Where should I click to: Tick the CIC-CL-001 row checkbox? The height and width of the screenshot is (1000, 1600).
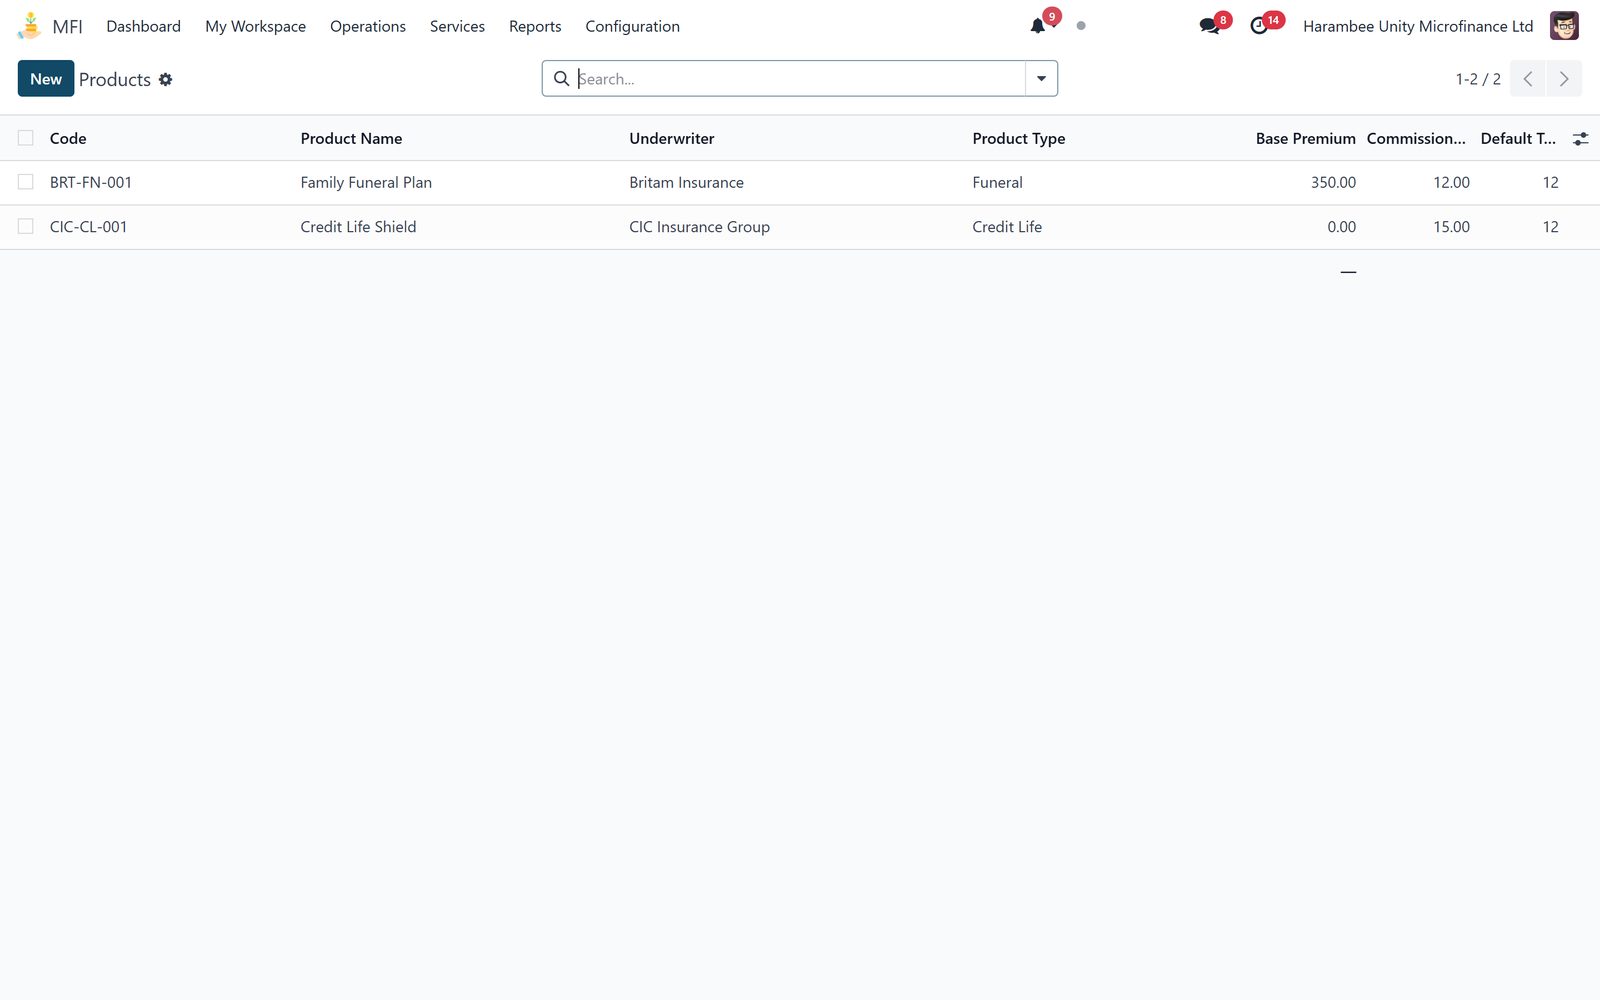tap(26, 227)
